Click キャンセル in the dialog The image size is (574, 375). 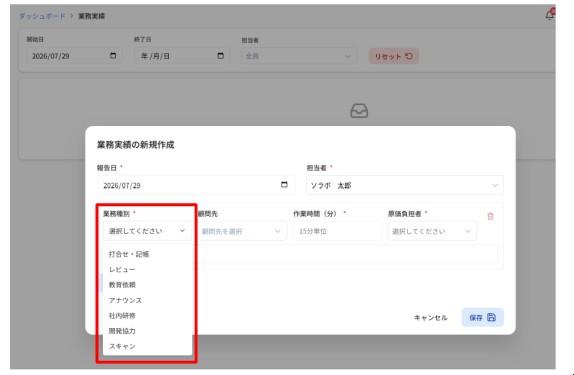coord(430,318)
